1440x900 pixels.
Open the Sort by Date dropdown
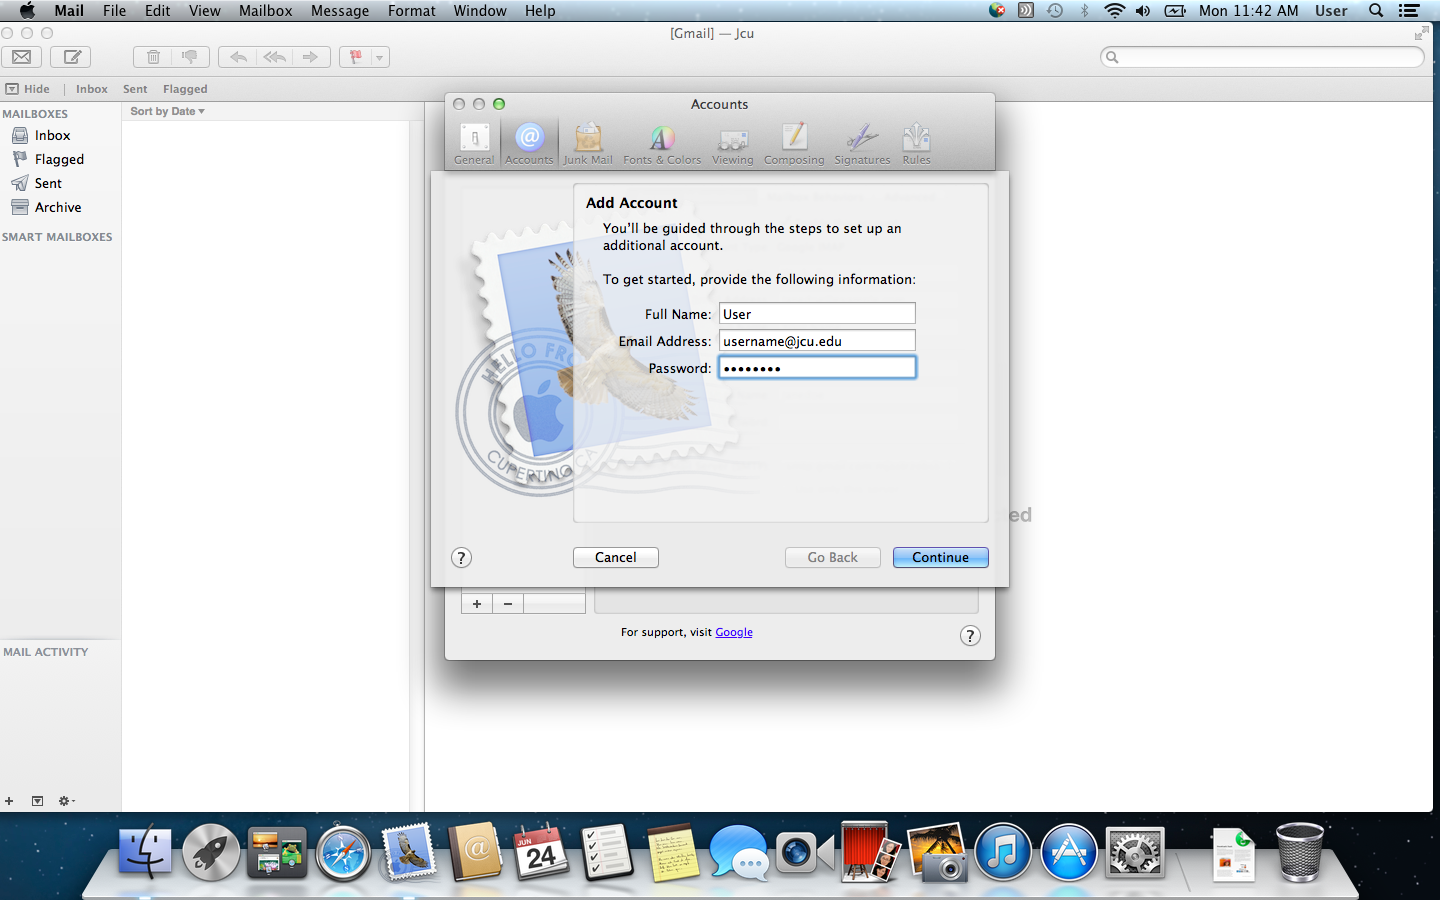167,111
